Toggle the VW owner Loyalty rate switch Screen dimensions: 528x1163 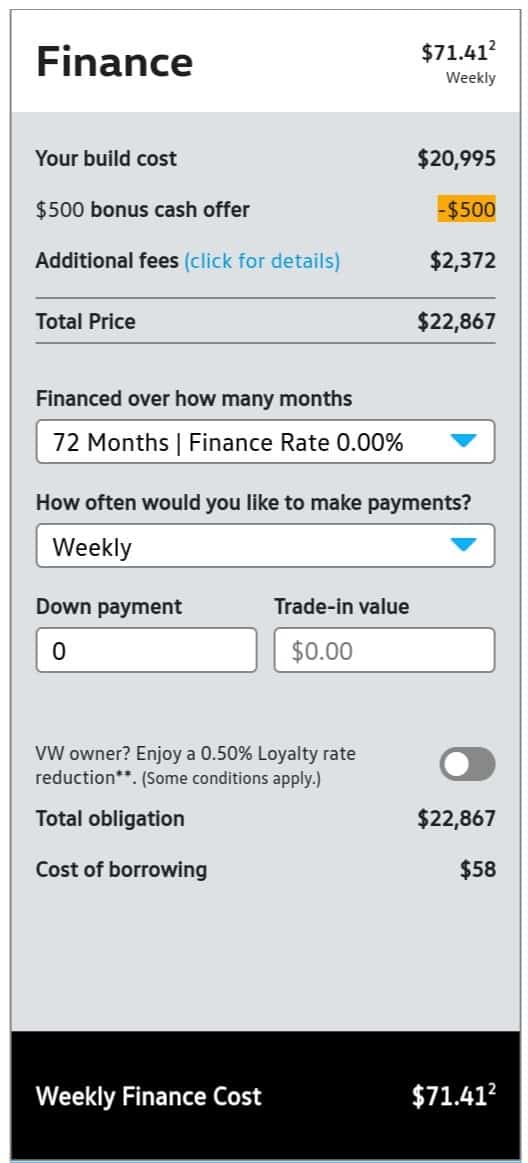(467, 764)
